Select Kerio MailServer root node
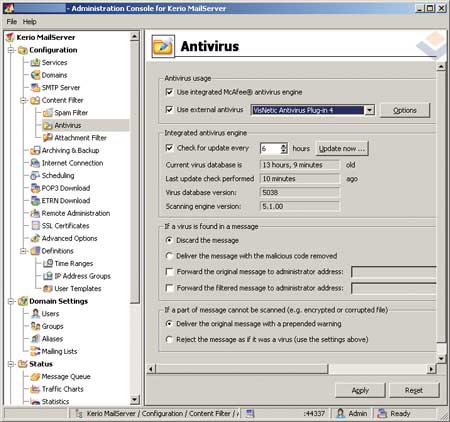The image size is (450, 422). [46, 37]
